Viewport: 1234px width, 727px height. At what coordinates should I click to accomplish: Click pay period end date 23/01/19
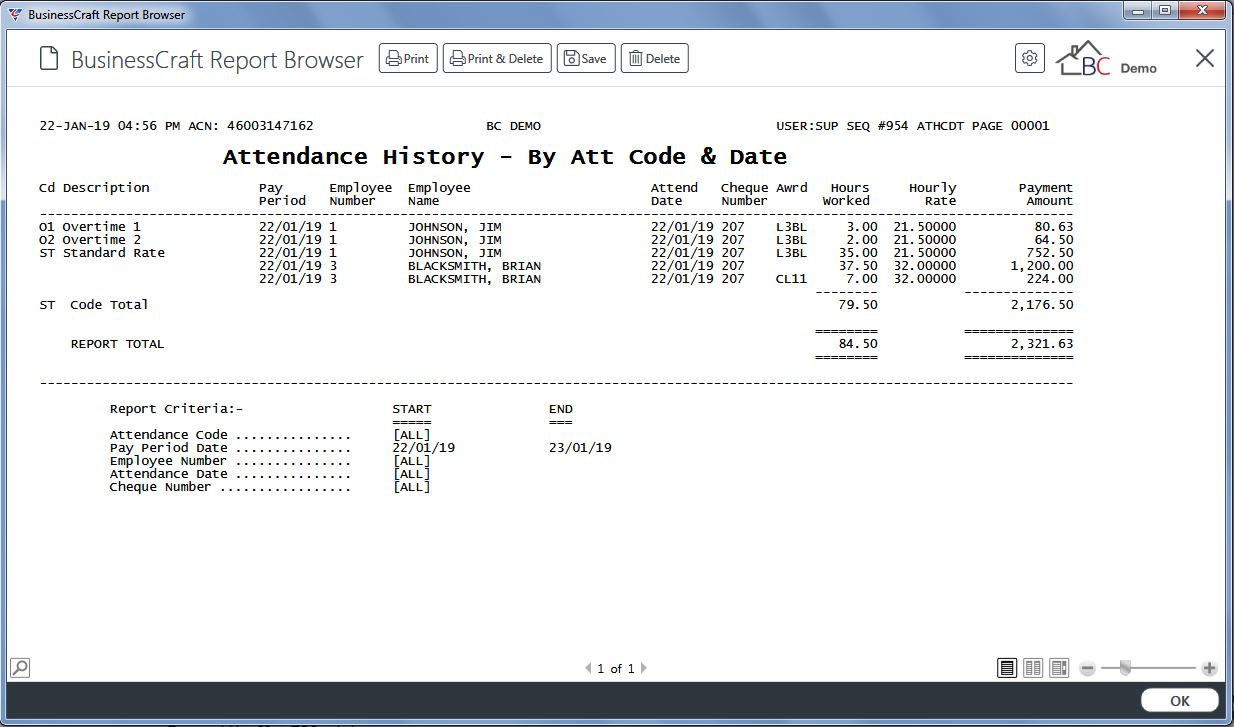[x=580, y=448]
